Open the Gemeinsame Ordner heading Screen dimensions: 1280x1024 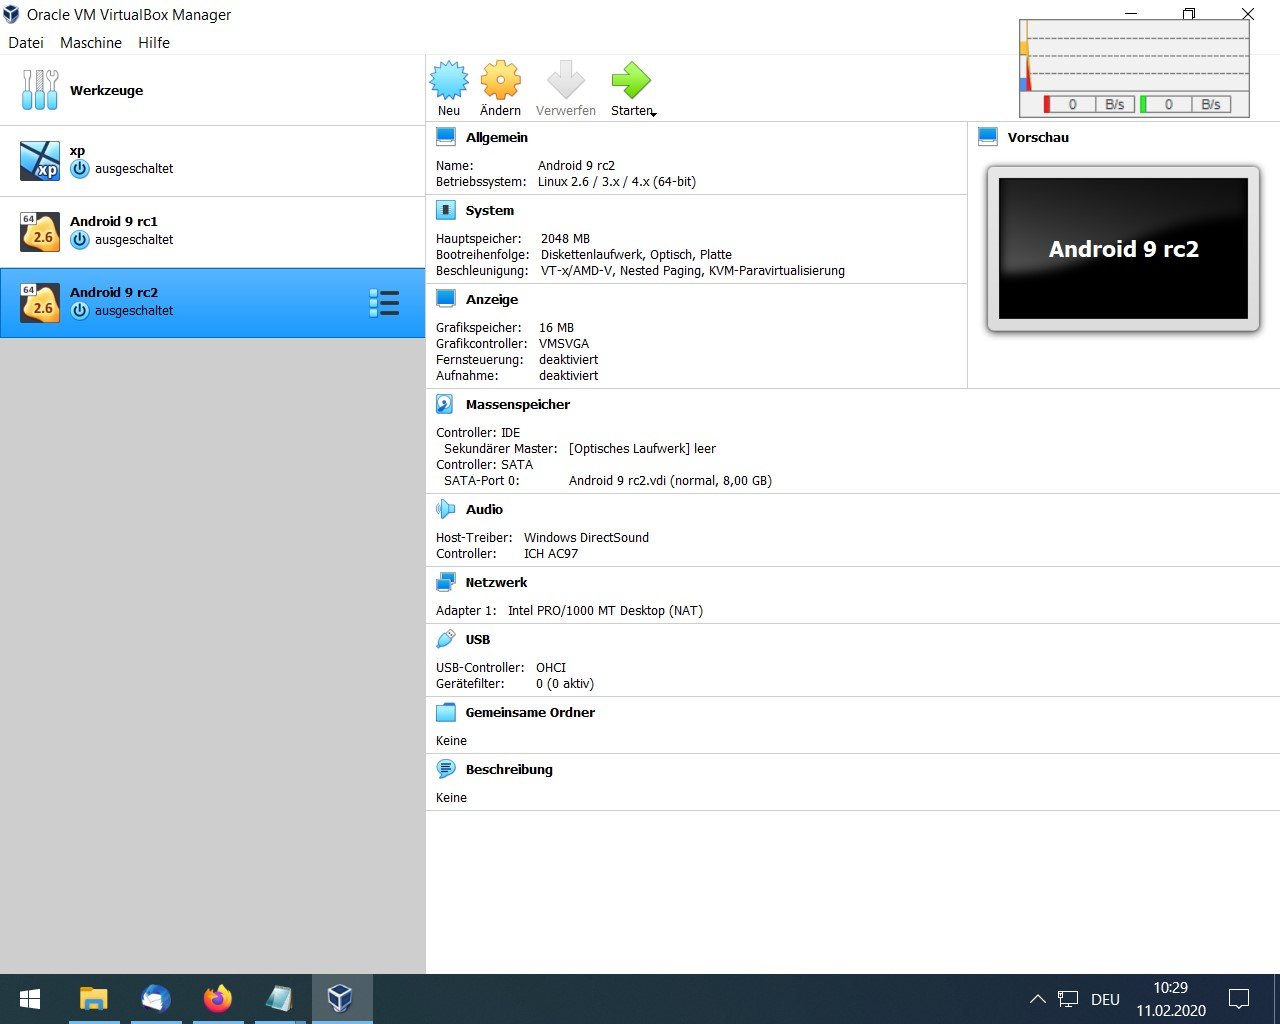[530, 712]
